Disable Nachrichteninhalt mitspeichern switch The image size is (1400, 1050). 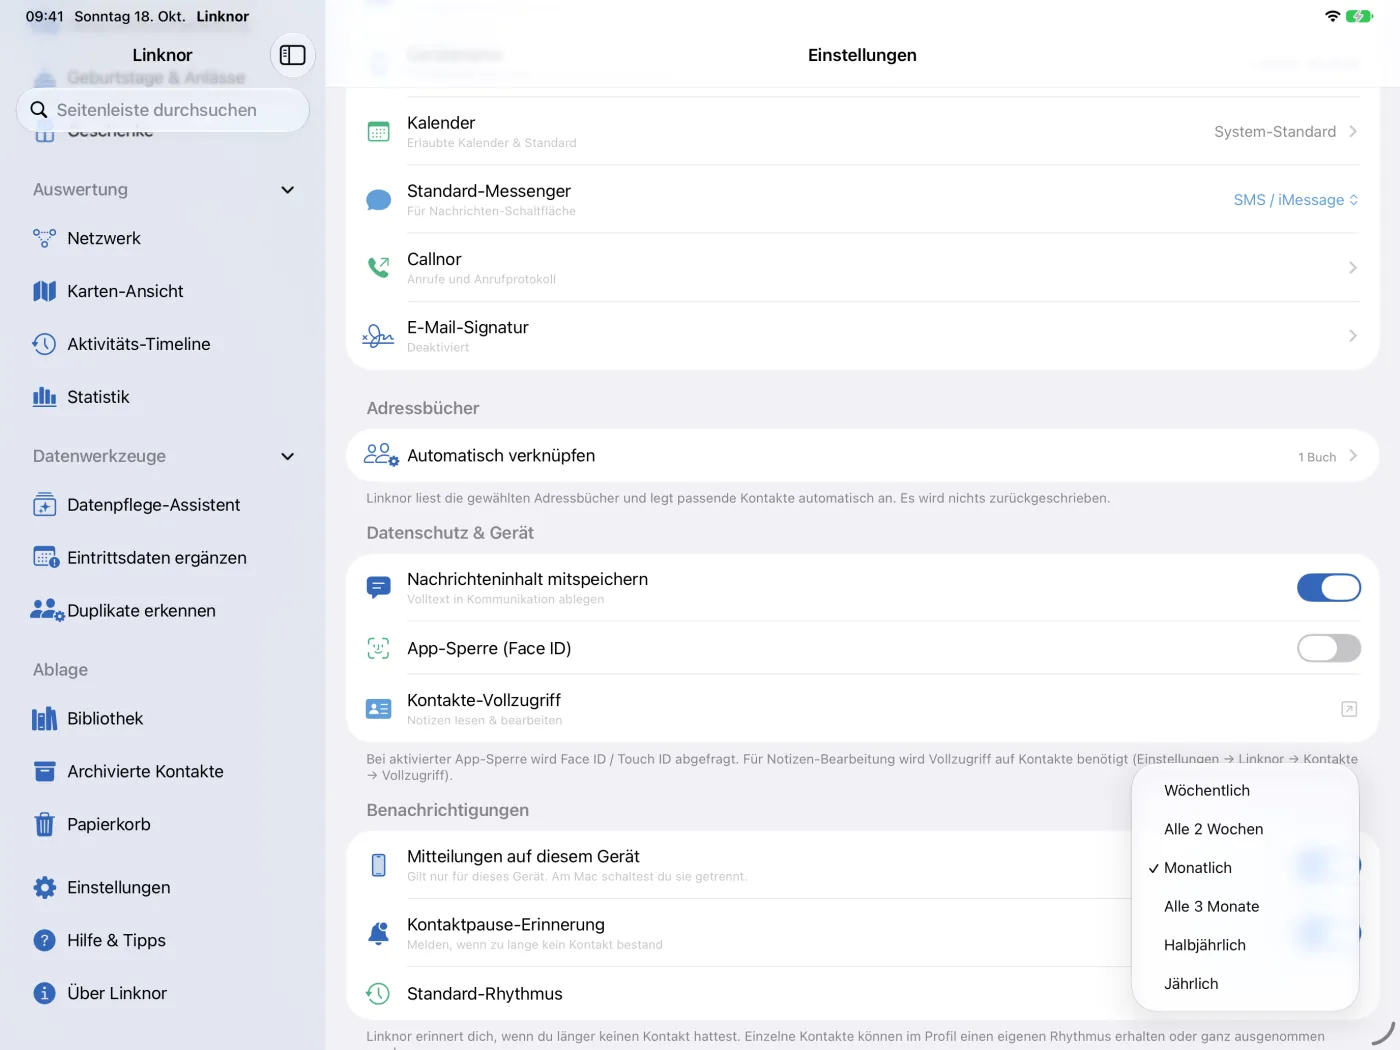(1328, 588)
